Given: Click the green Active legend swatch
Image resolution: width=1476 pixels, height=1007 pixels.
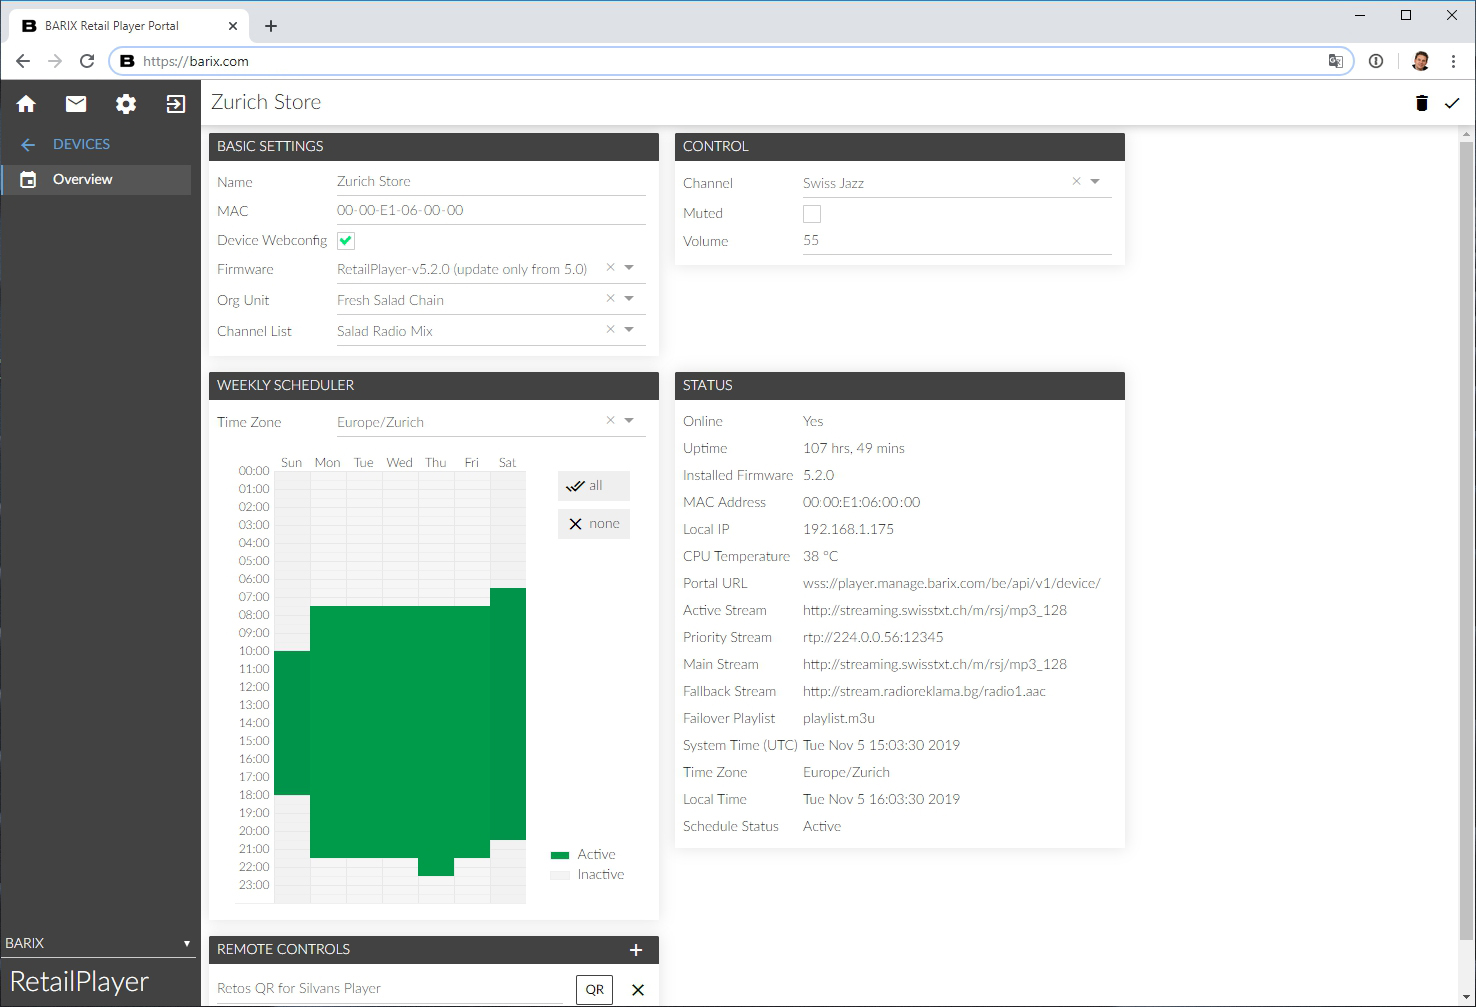Looking at the screenshot, I should [x=560, y=854].
